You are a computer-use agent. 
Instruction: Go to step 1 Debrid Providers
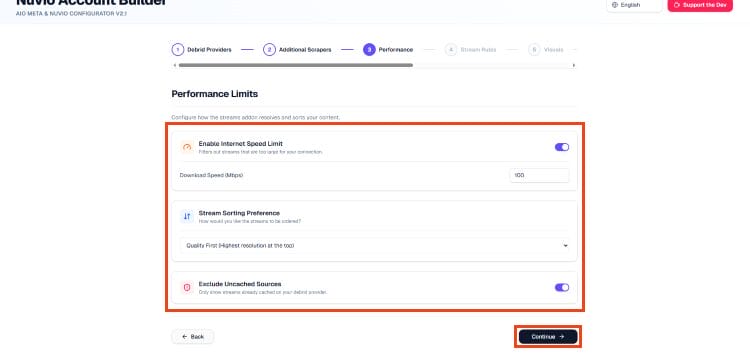tap(201, 50)
